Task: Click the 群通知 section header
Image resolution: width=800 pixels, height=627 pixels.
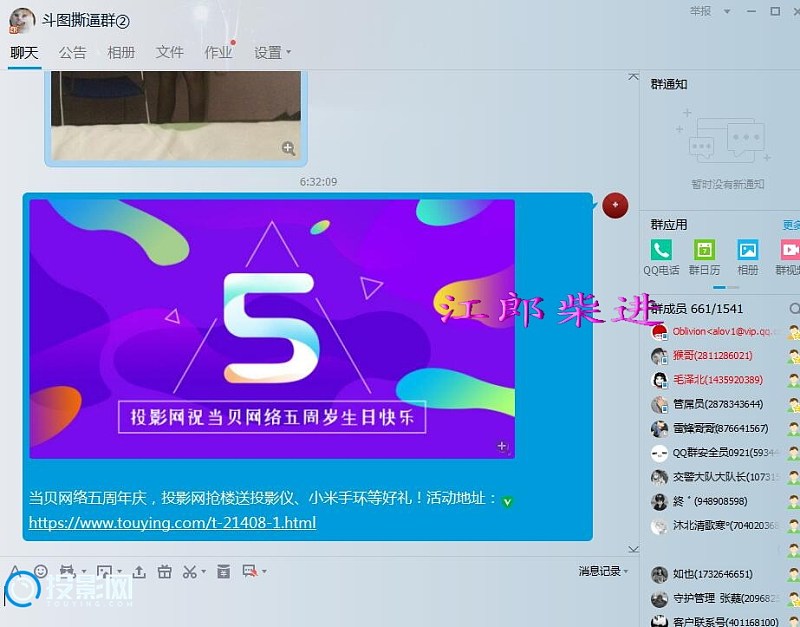Action: (x=669, y=84)
